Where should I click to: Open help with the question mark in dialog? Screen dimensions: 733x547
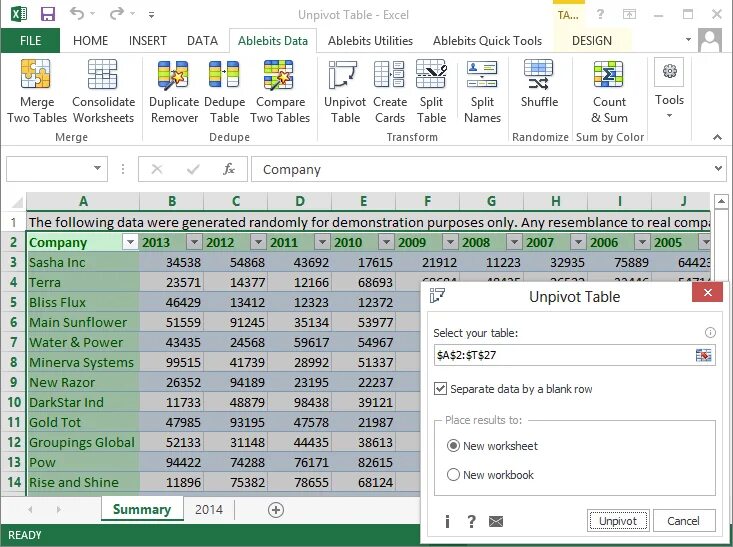[x=471, y=521]
